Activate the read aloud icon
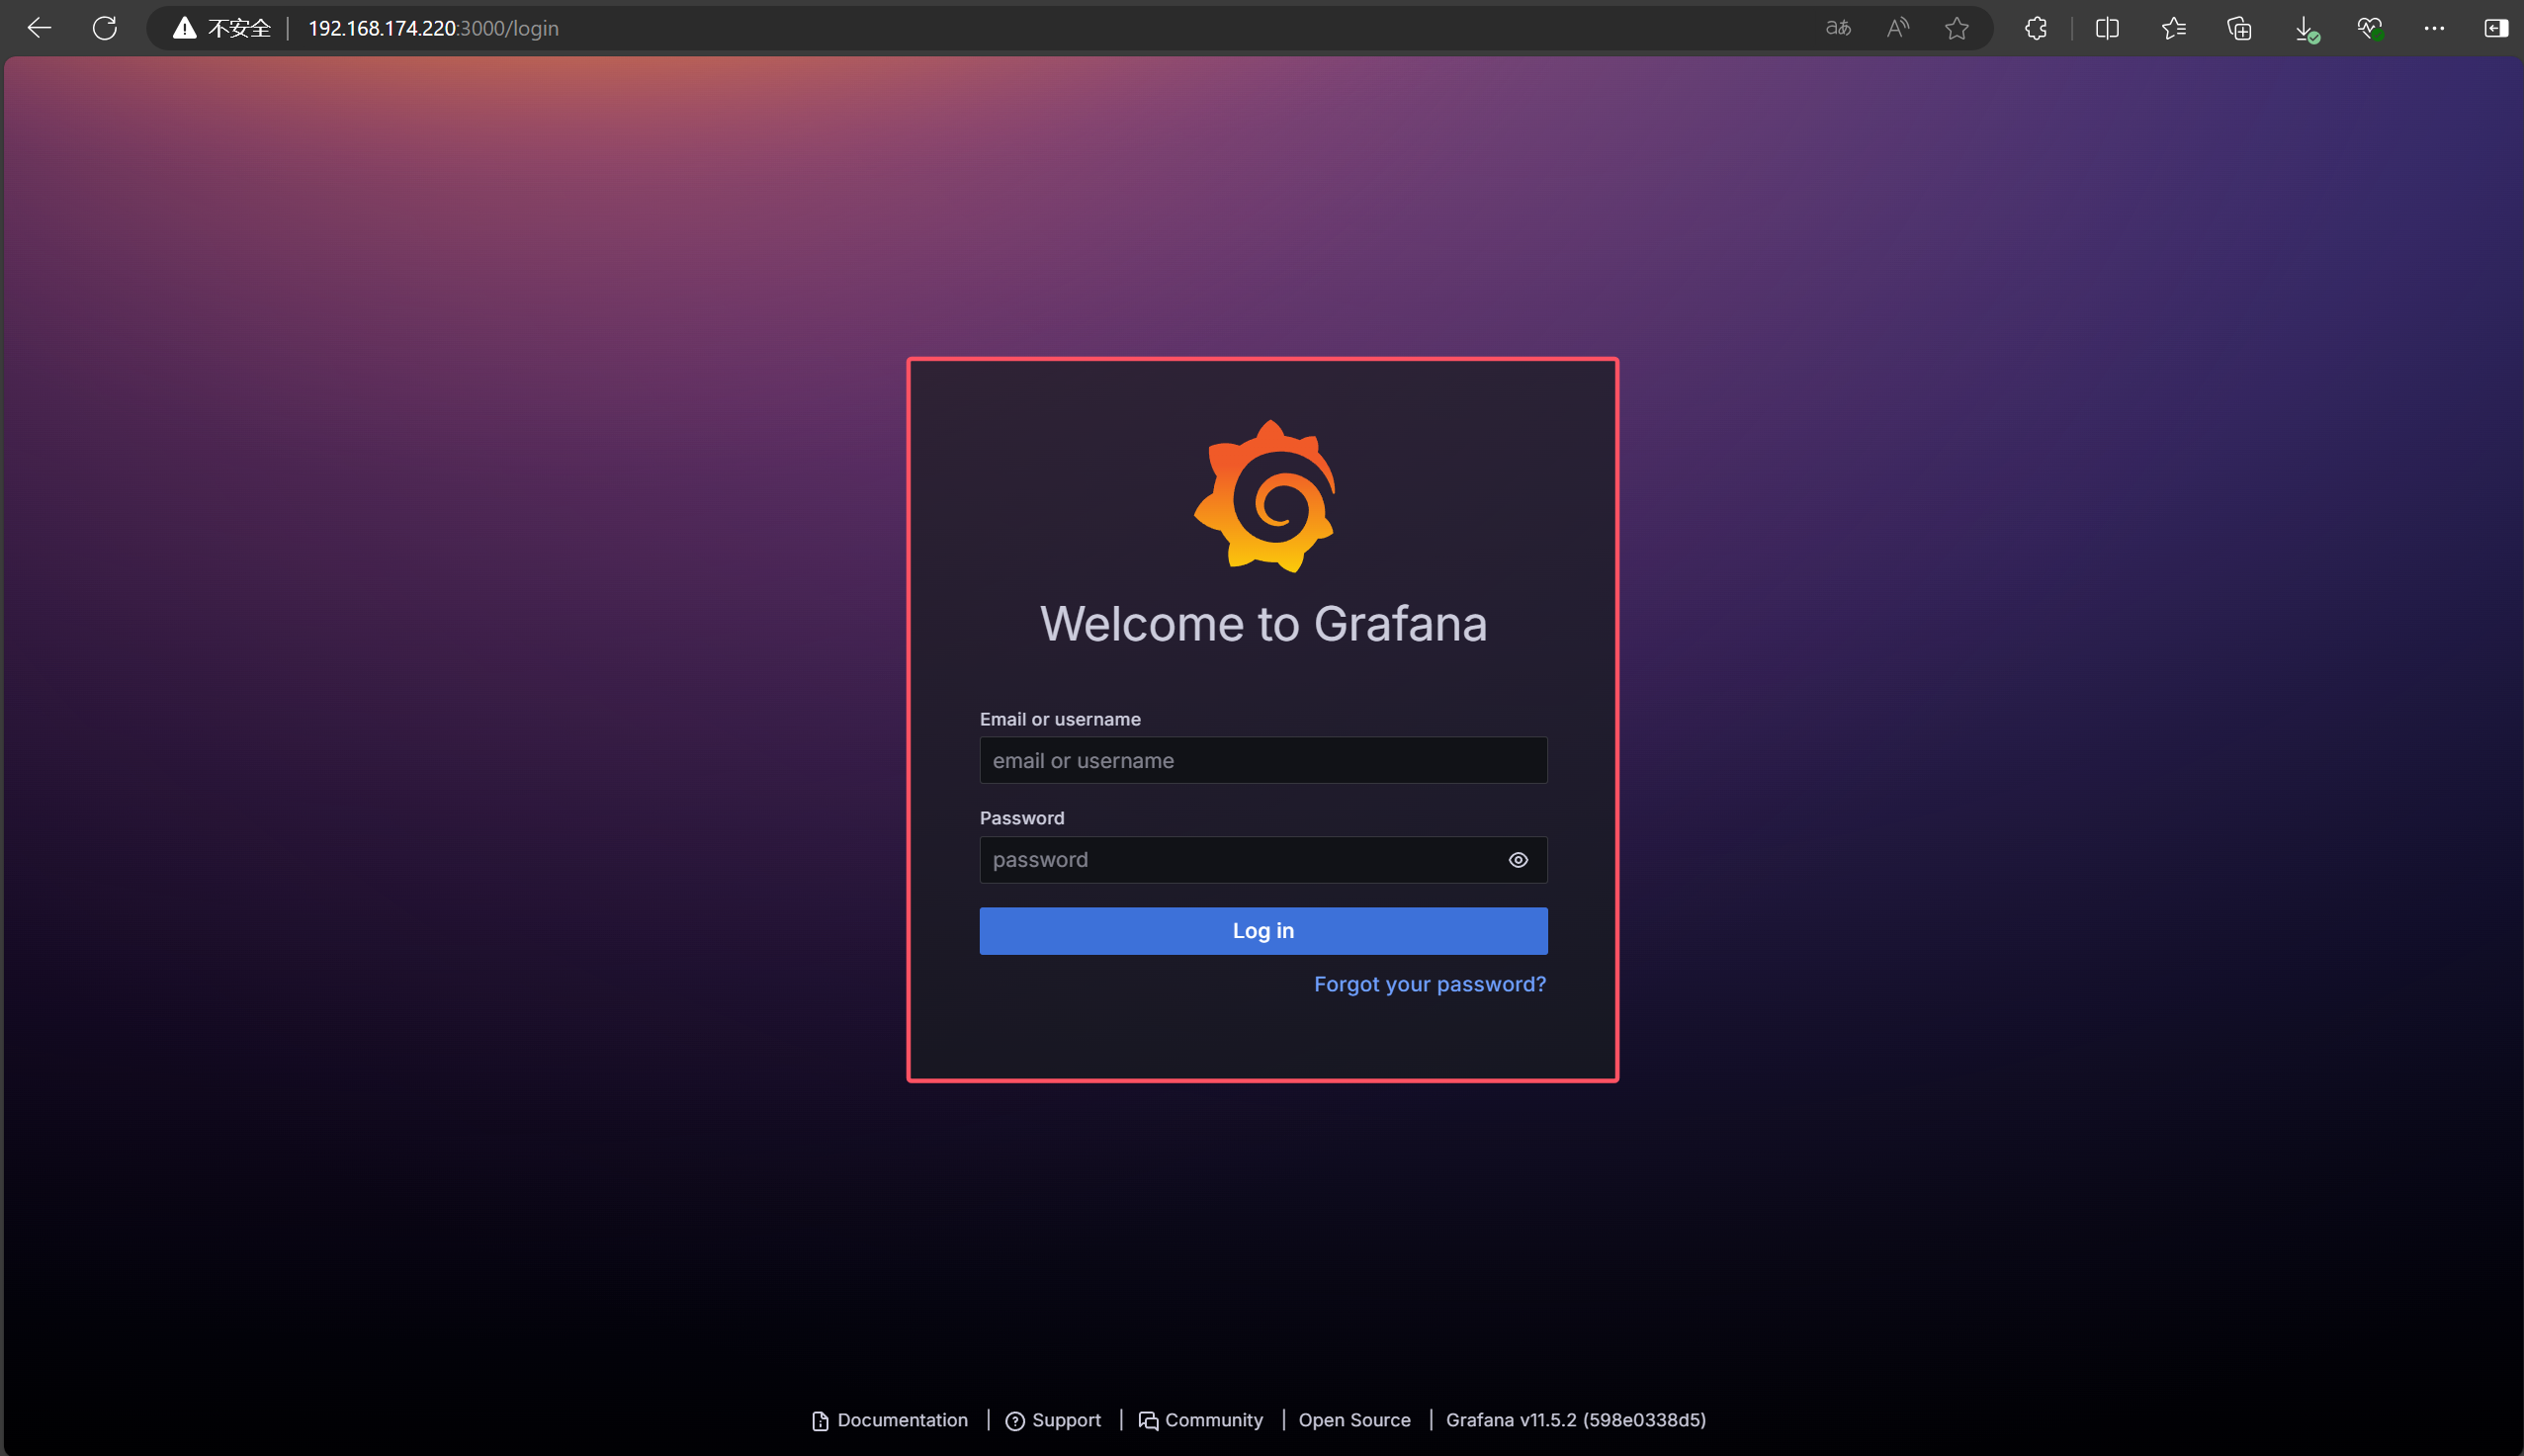Viewport: 2524px width, 1456px height. [x=1897, y=28]
